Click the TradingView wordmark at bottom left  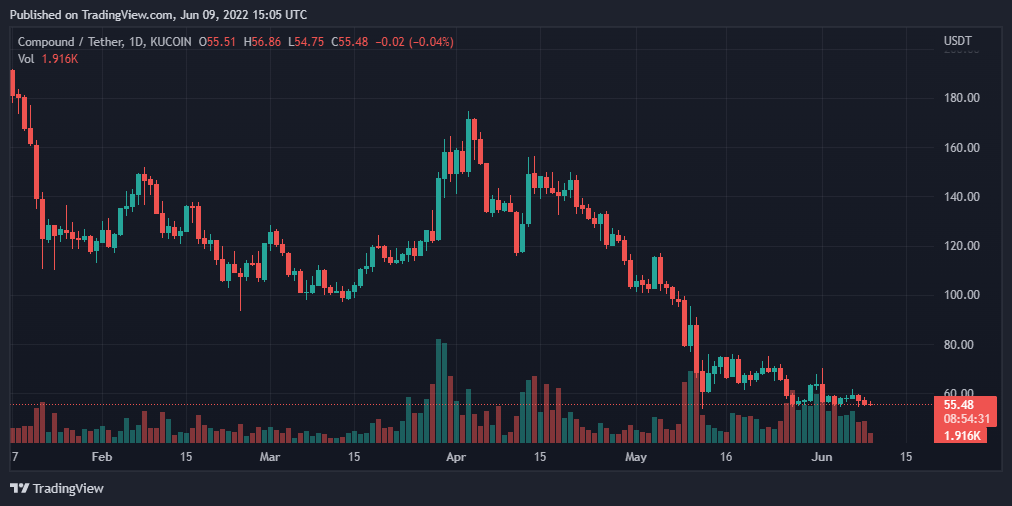pos(68,489)
